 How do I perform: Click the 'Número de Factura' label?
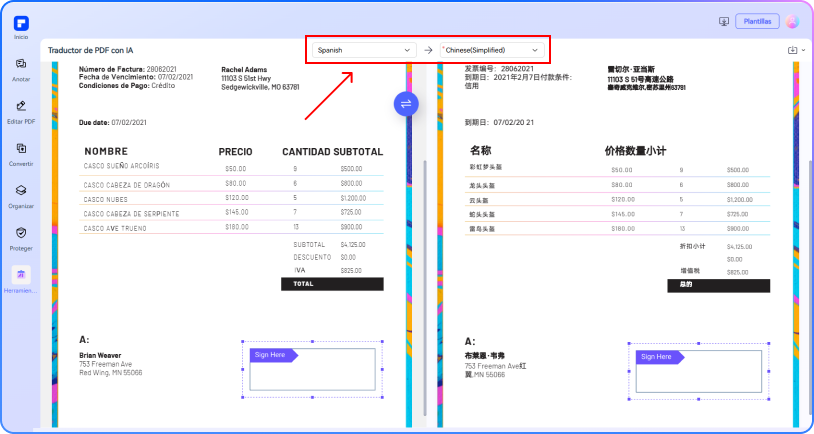(x=112, y=69)
